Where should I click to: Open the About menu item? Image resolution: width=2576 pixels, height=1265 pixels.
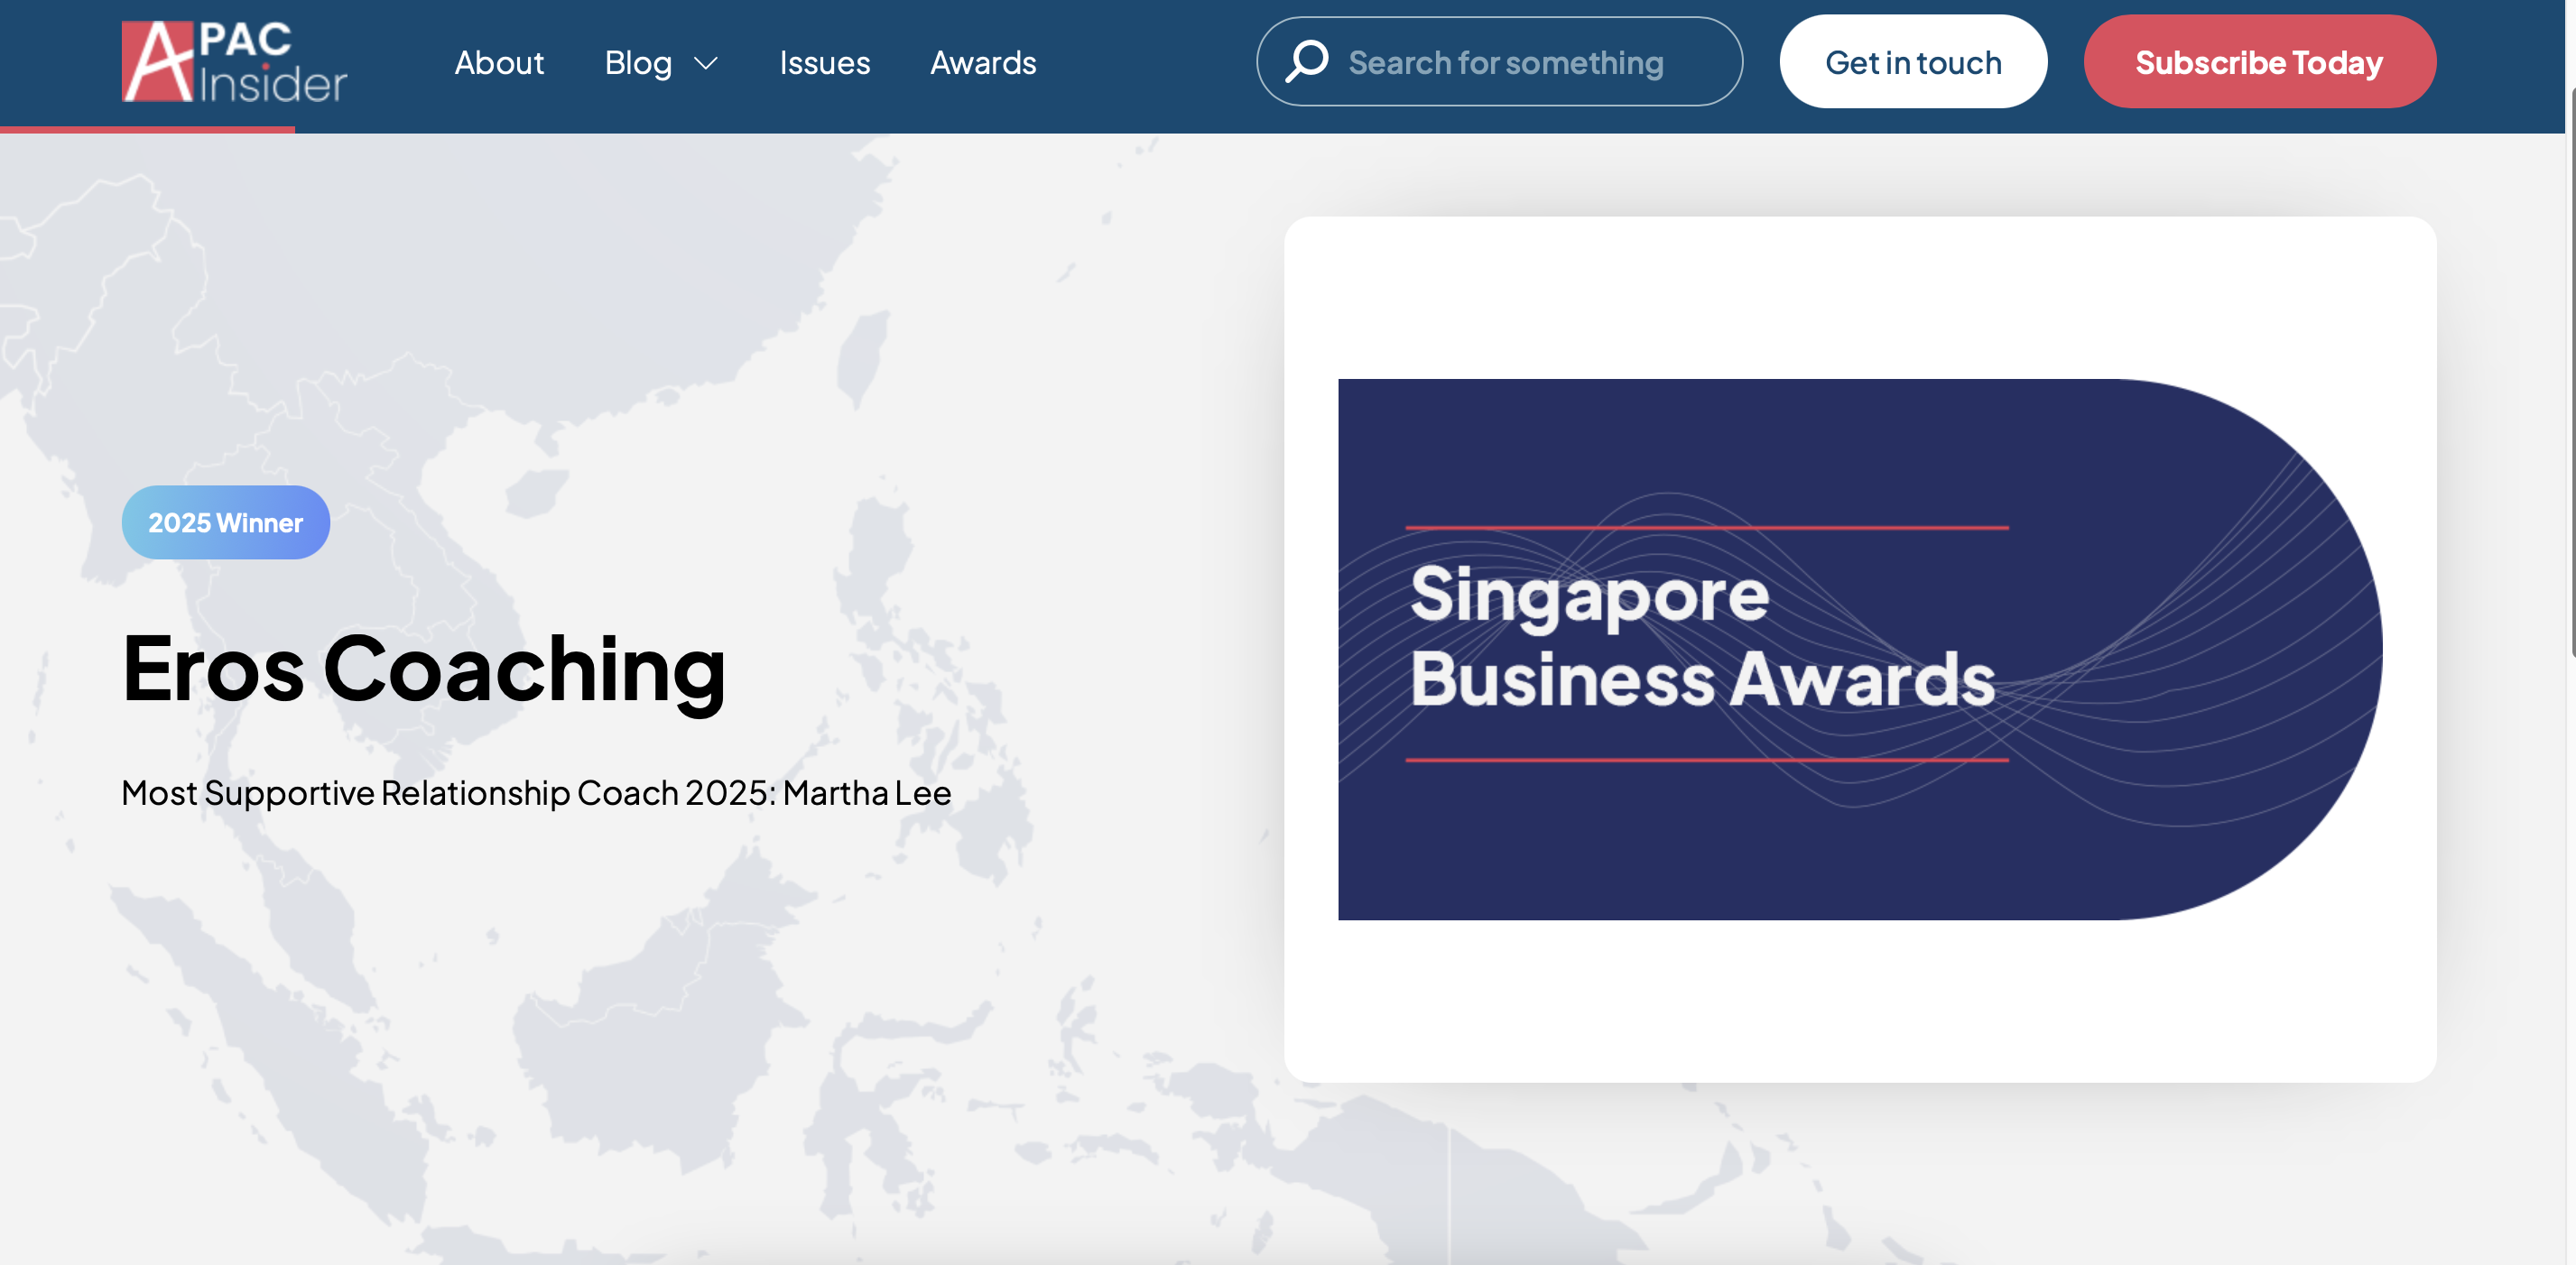click(499, 62)
